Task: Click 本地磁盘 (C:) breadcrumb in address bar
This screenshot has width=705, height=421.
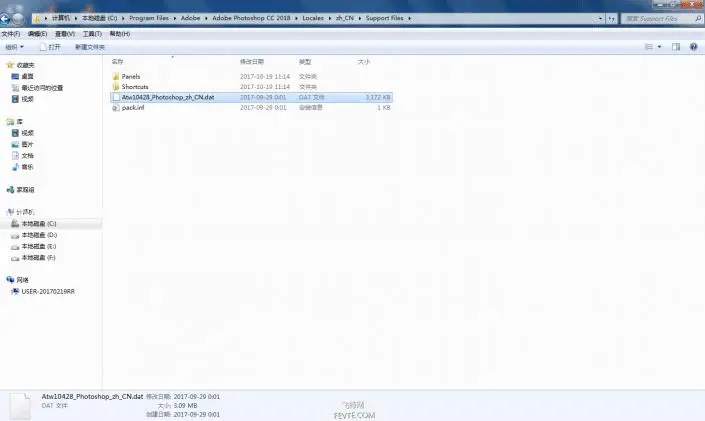Action: pos(99,18)
